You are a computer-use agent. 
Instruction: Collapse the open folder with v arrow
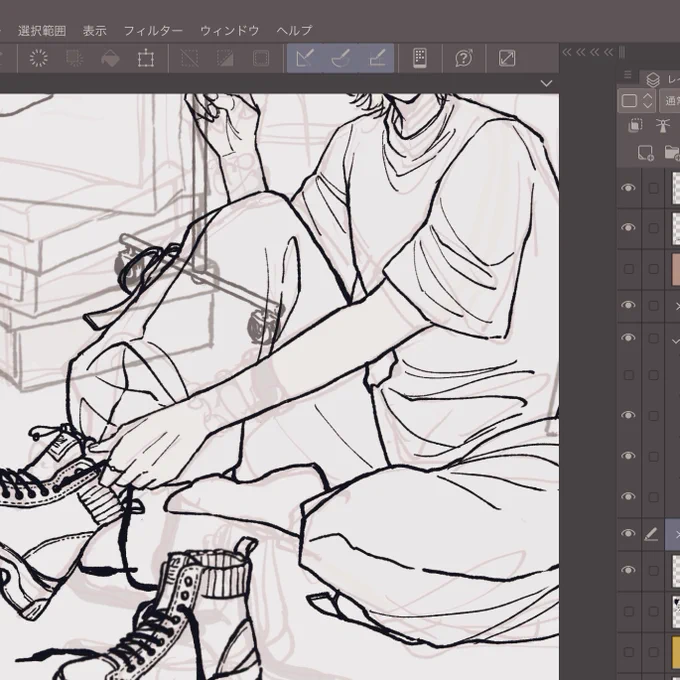(676, 341)
